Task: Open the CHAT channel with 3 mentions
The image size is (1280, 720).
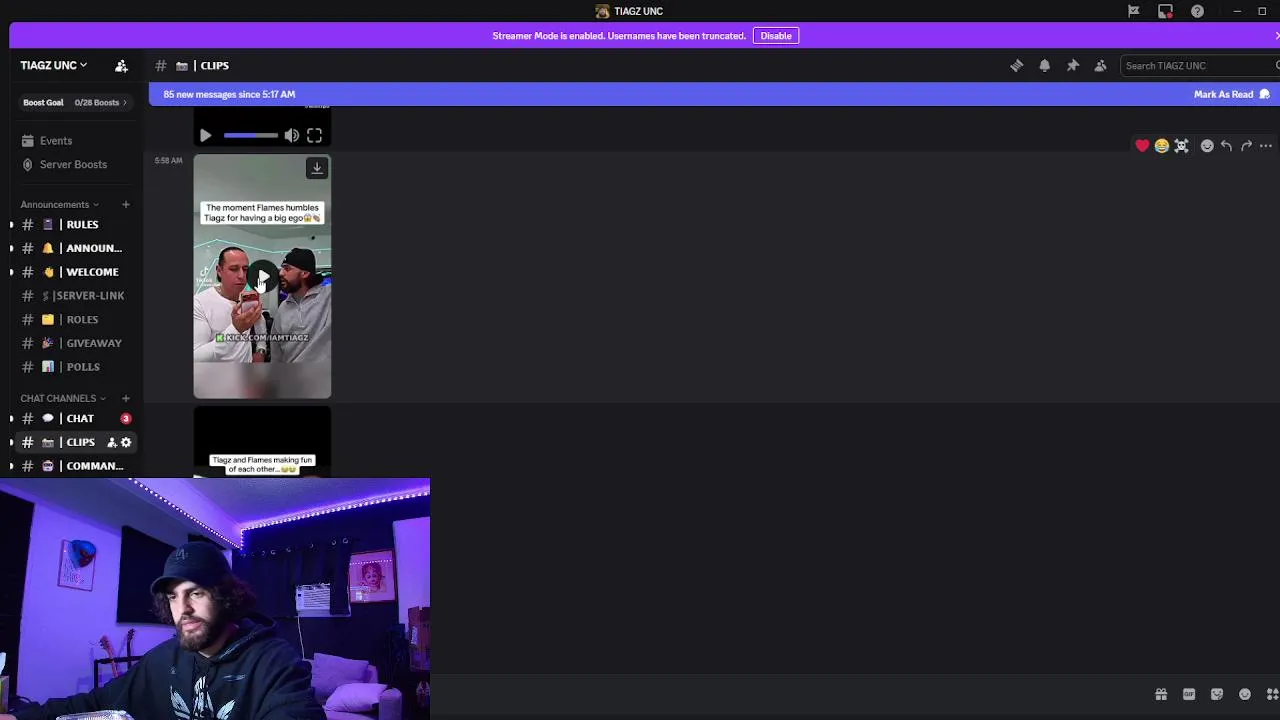Action: click(75, 418)
